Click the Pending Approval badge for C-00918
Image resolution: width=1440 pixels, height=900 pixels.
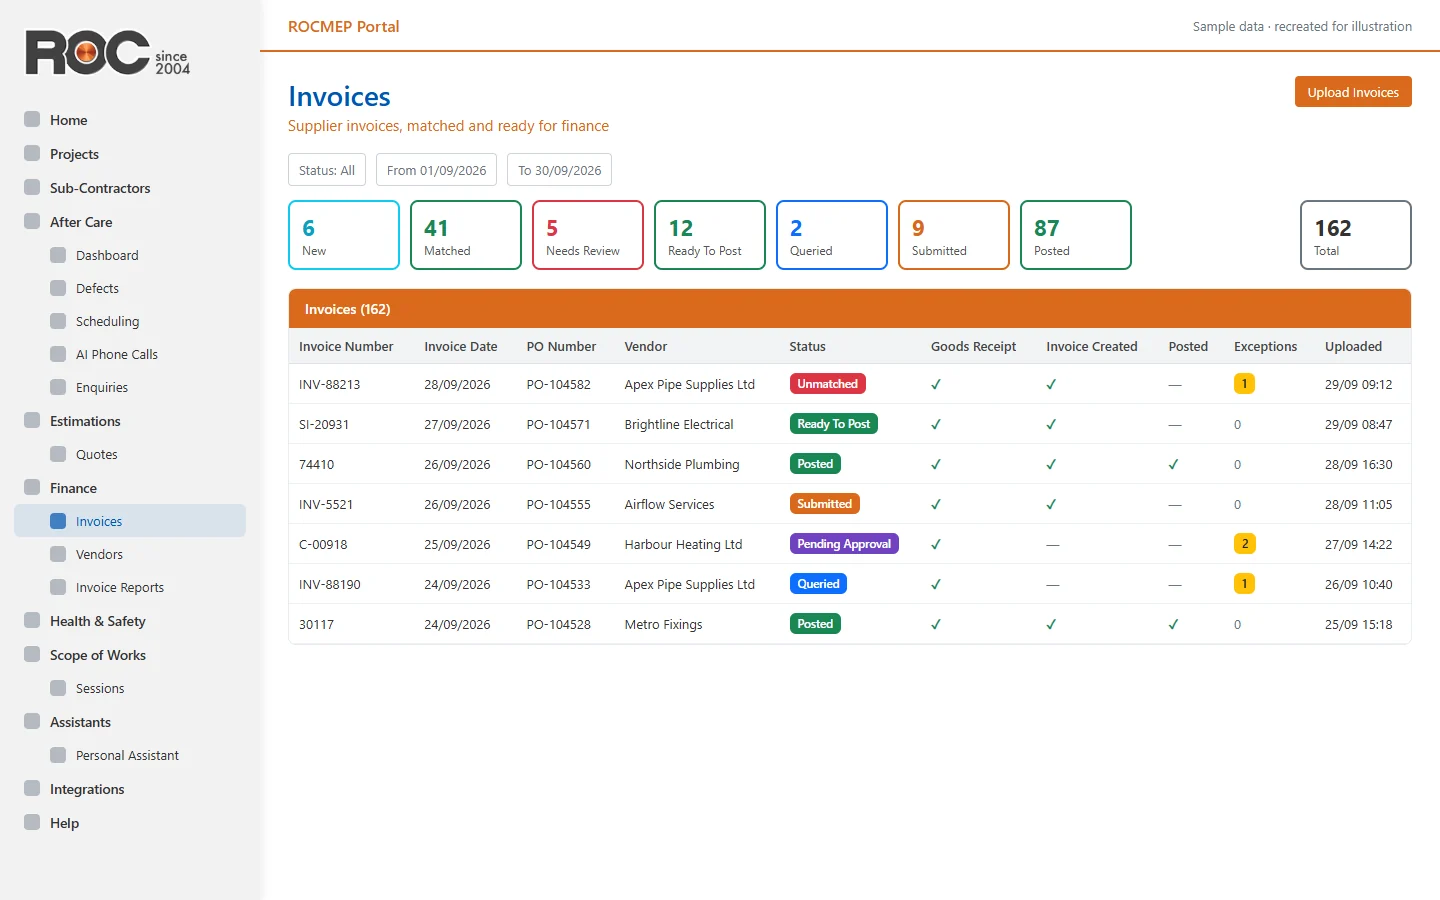tap(844, 544)
